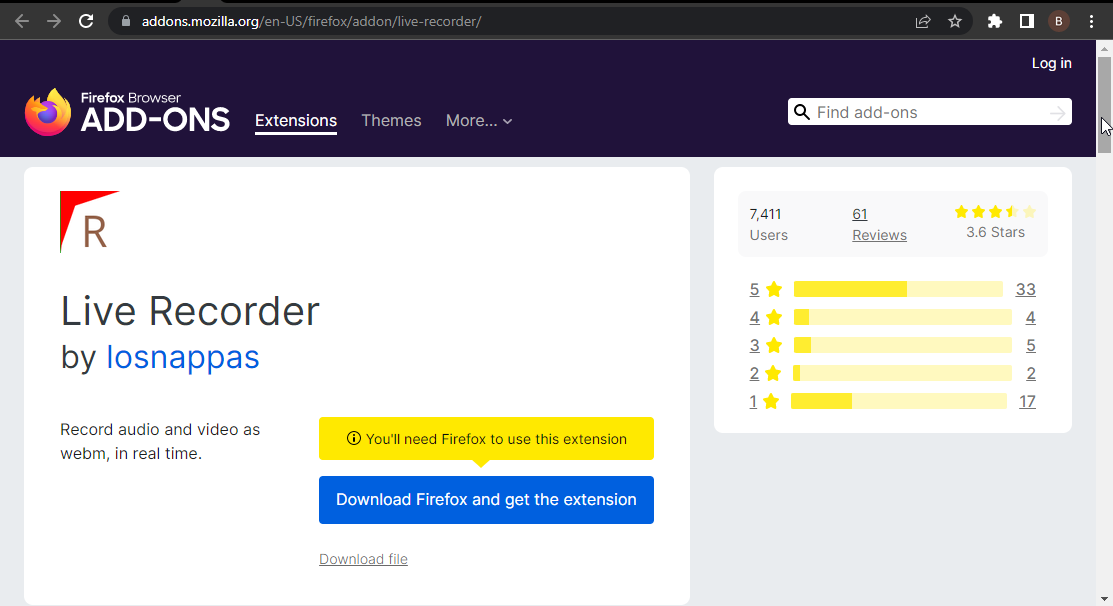
Task: Click the Download file link
Action: pos(363,559)
